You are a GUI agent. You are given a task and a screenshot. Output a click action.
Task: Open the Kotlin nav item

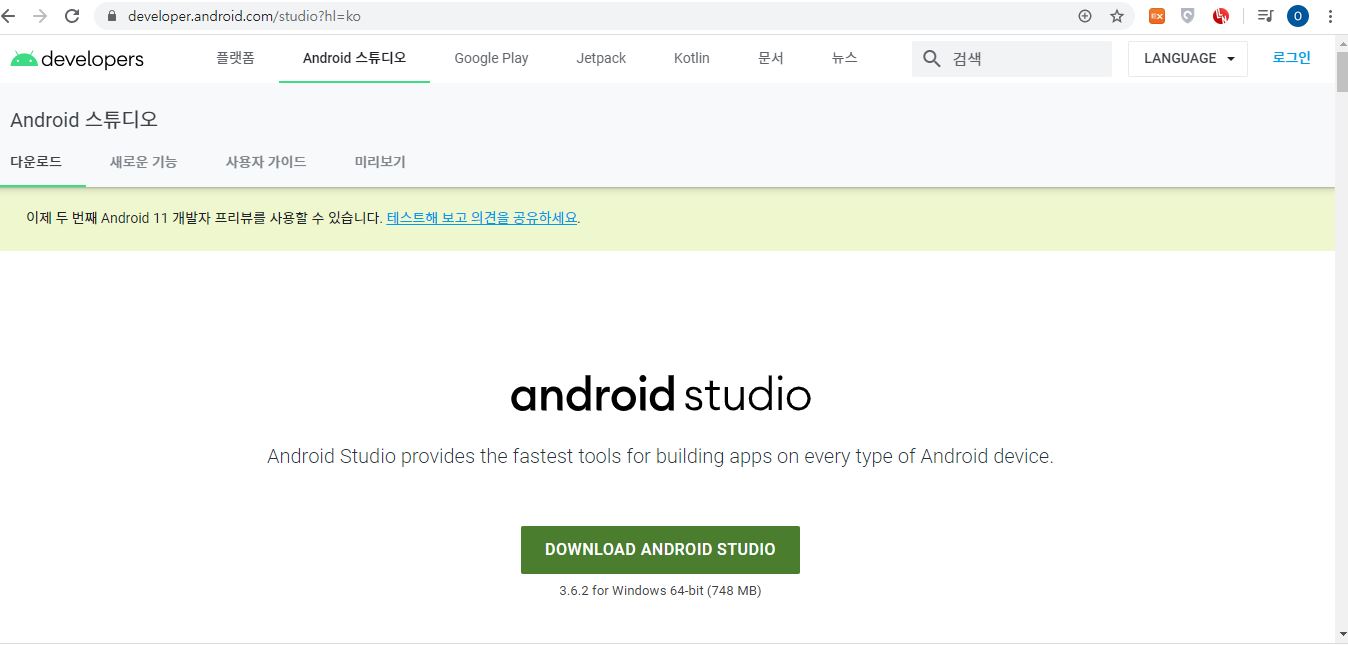coord(692,58)
